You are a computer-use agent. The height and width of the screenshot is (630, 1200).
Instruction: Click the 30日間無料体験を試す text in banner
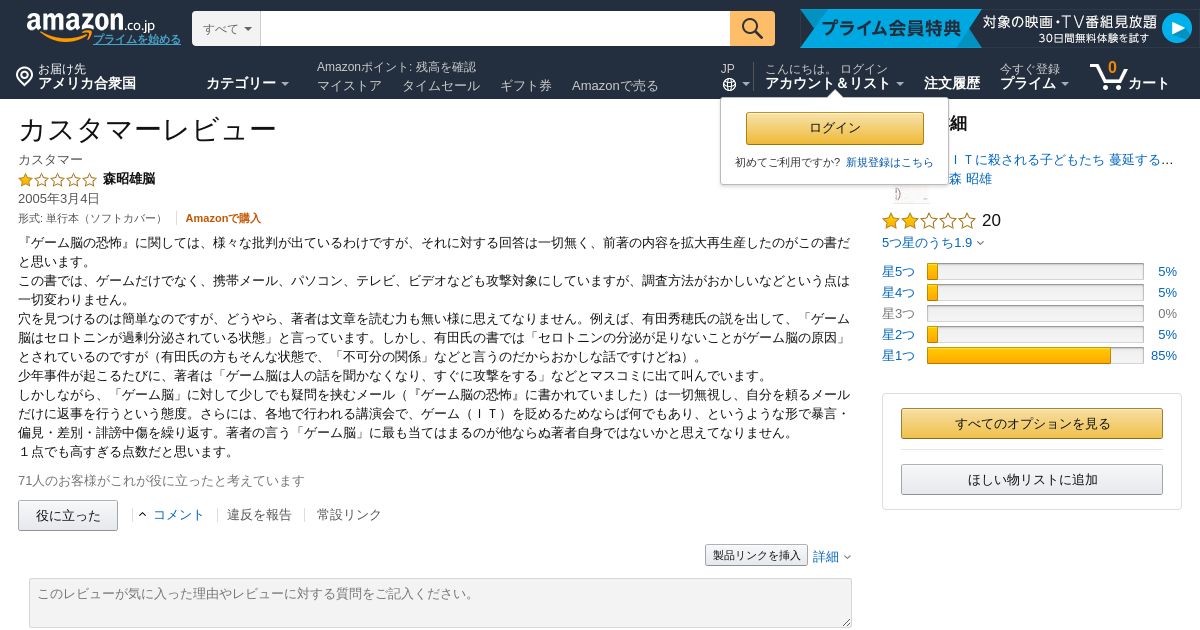(1094, 38)
